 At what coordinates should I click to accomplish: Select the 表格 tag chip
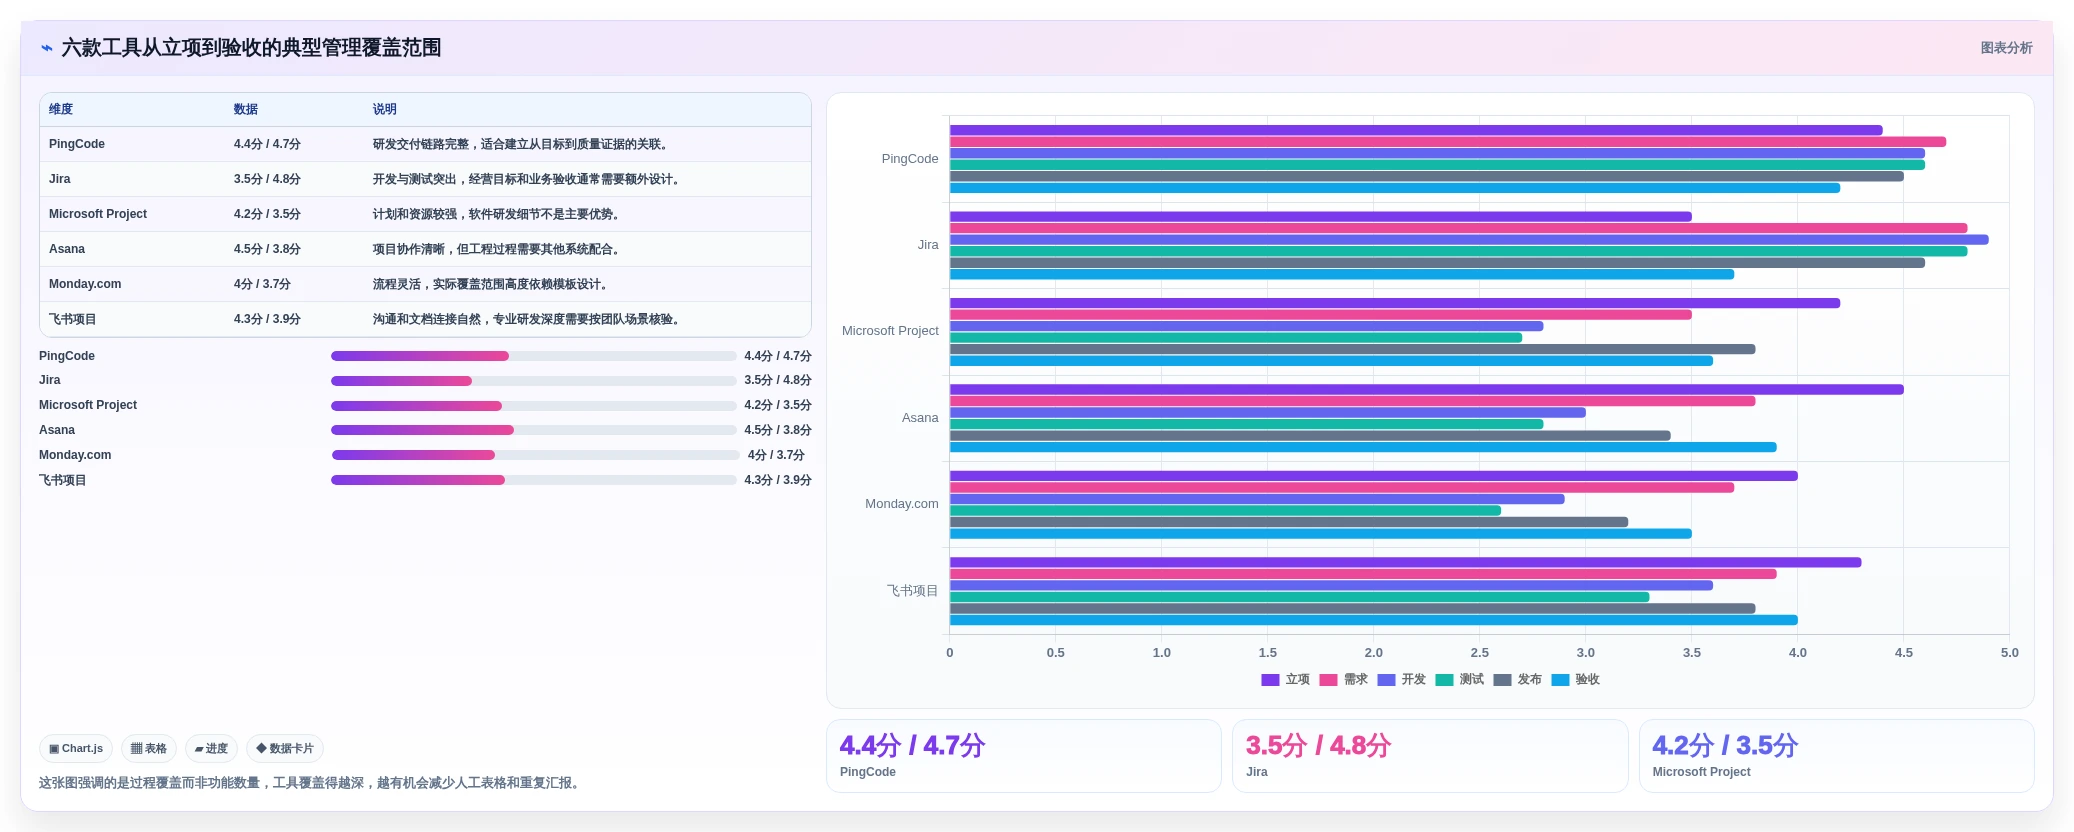149,748
